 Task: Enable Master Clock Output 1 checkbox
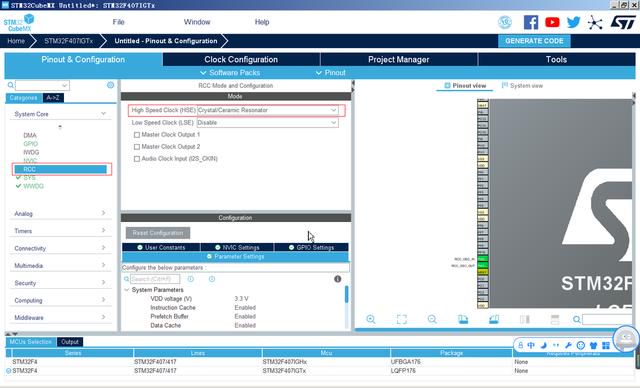(x=137, y=135)
